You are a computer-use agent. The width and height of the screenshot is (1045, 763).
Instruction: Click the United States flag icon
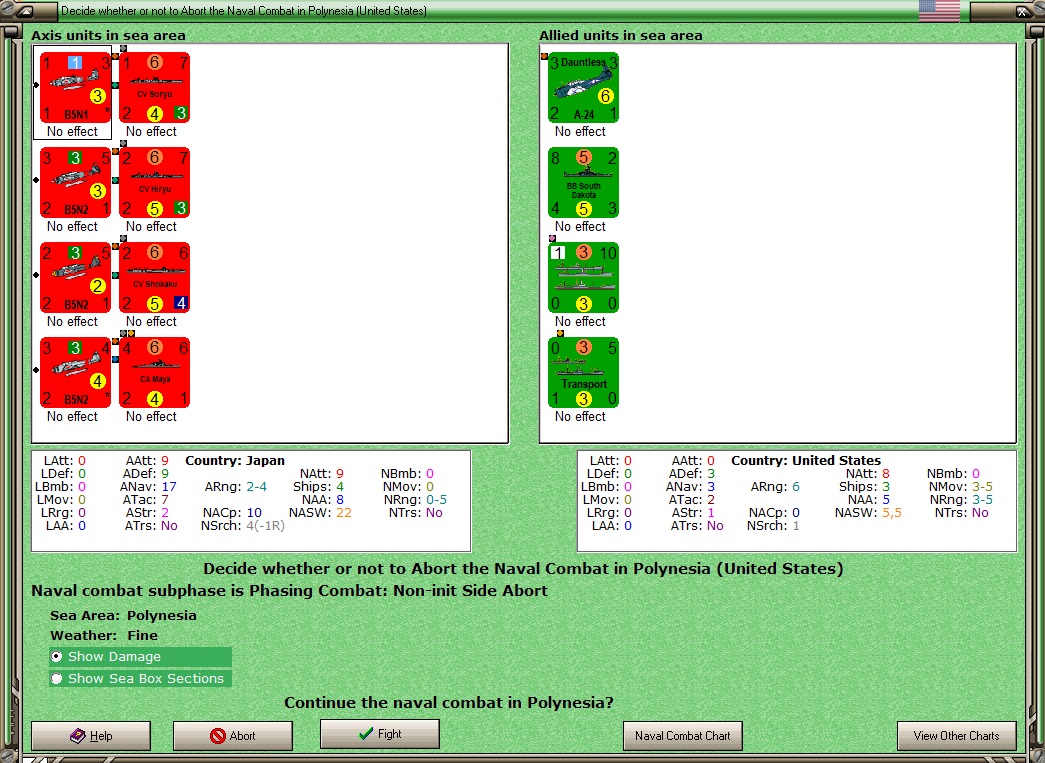[x=939, y=11]
